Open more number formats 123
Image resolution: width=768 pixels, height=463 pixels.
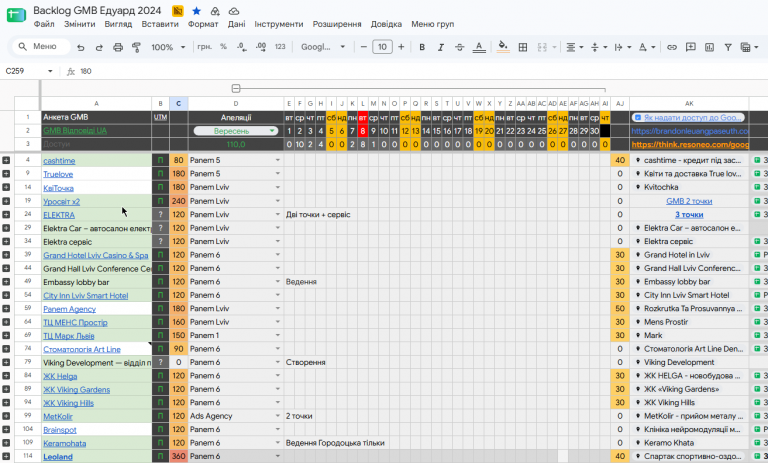click(x=280, y=47)
